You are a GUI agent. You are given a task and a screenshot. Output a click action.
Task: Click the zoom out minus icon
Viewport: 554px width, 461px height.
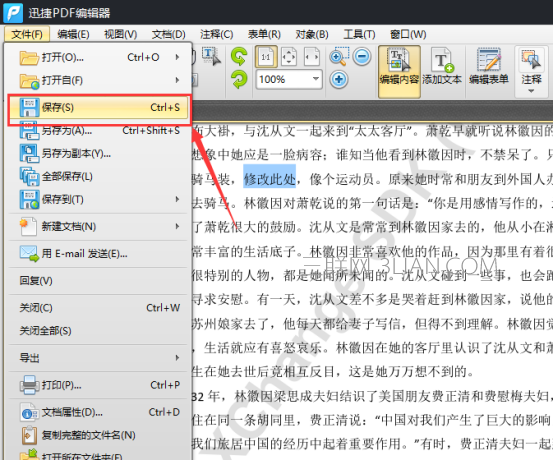362,56
